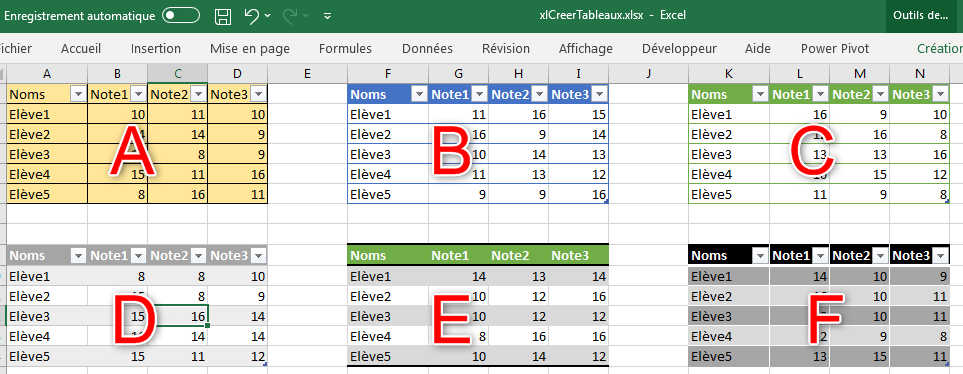
Task: Open Noms filter in black table F
Action: pyautogui.click(x=760, y=255)
